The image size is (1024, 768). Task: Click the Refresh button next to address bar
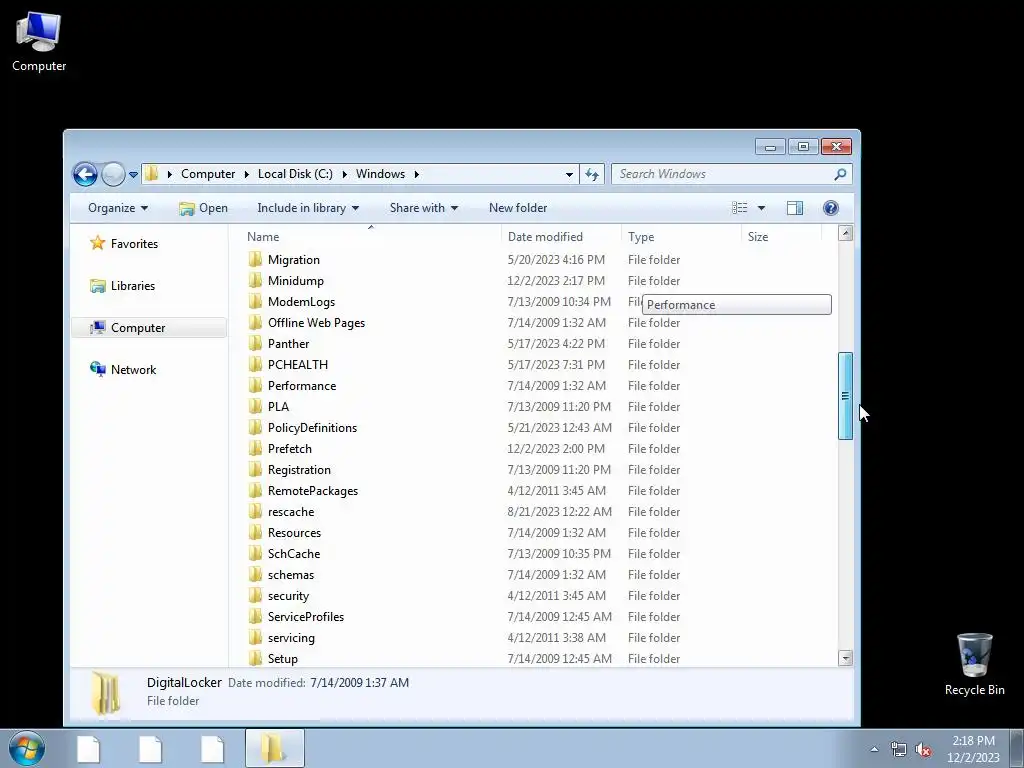(x=592, y=174)
